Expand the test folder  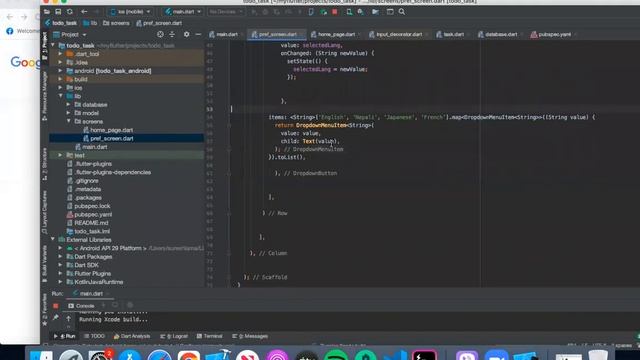(60, 155)
